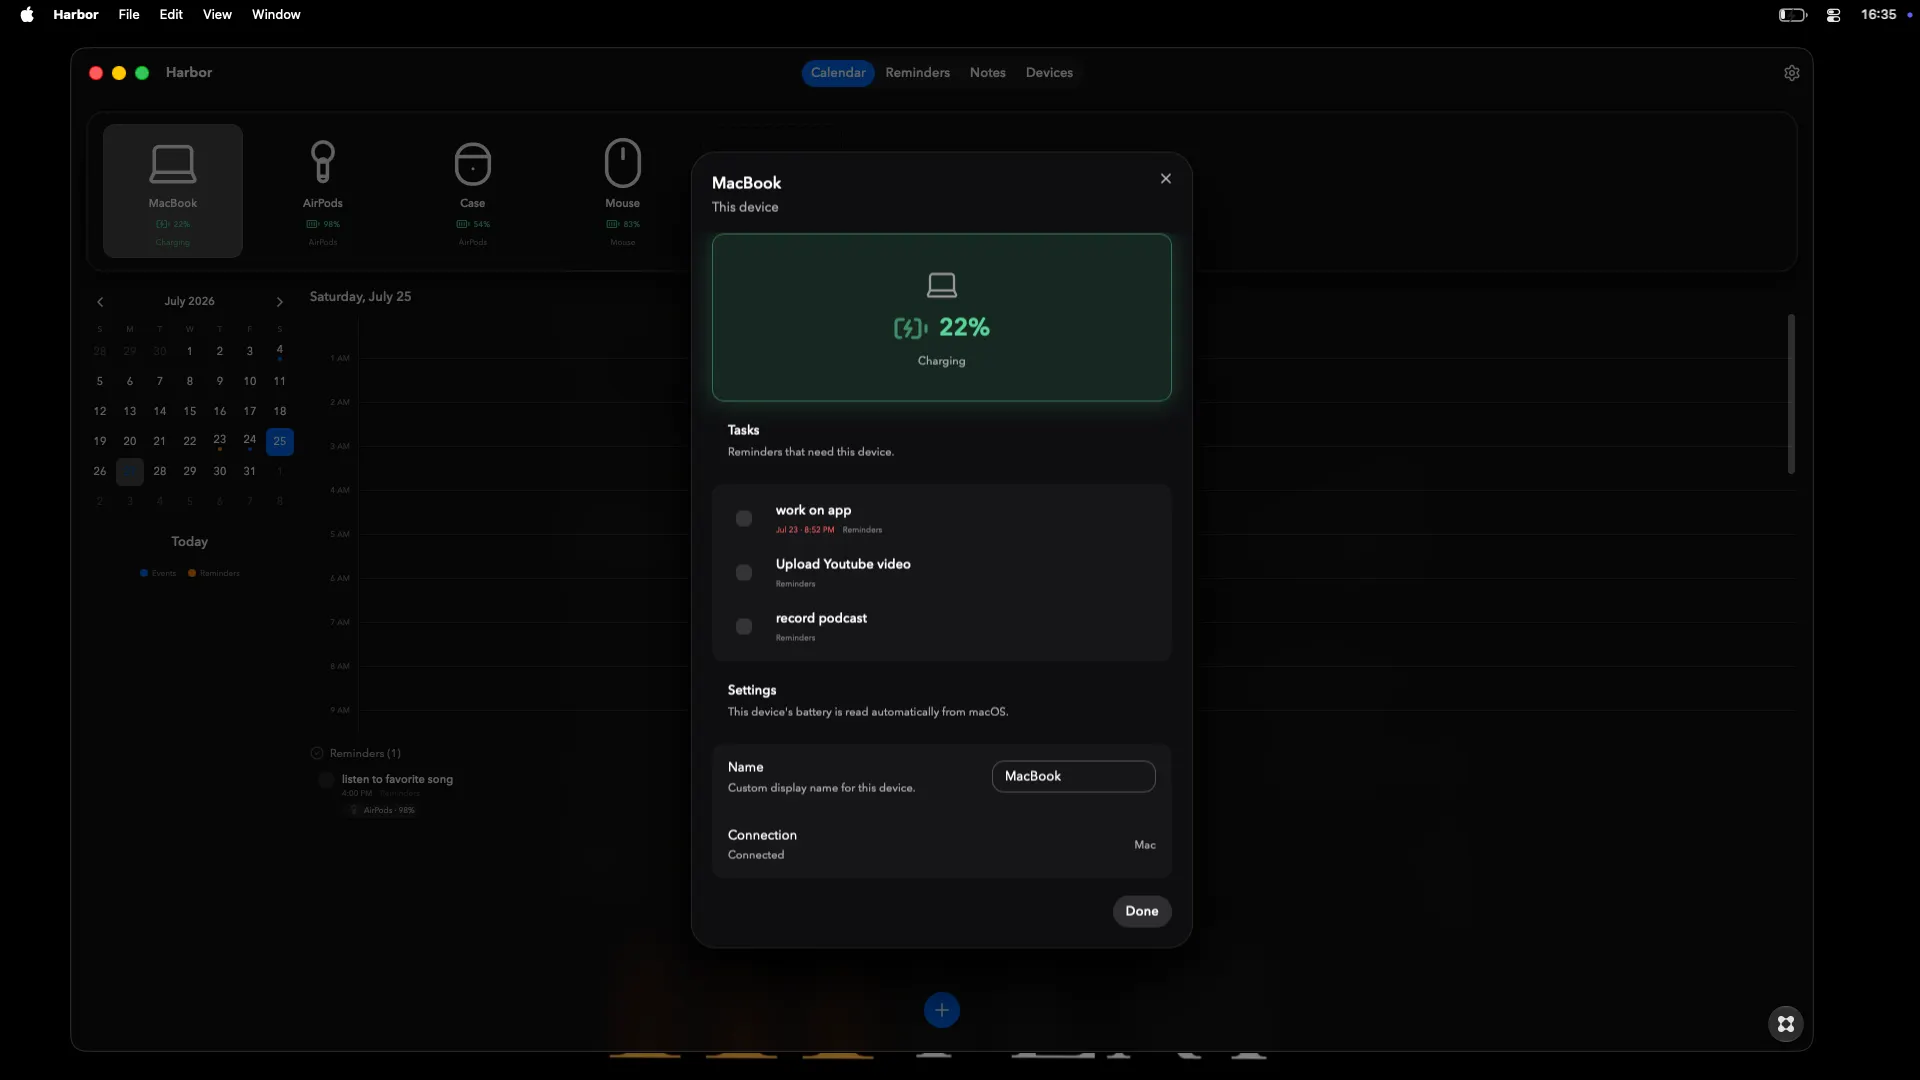Select July 31 in mini calendar
Screen dimensions: 1920x1080
click(x=250, y=471)
